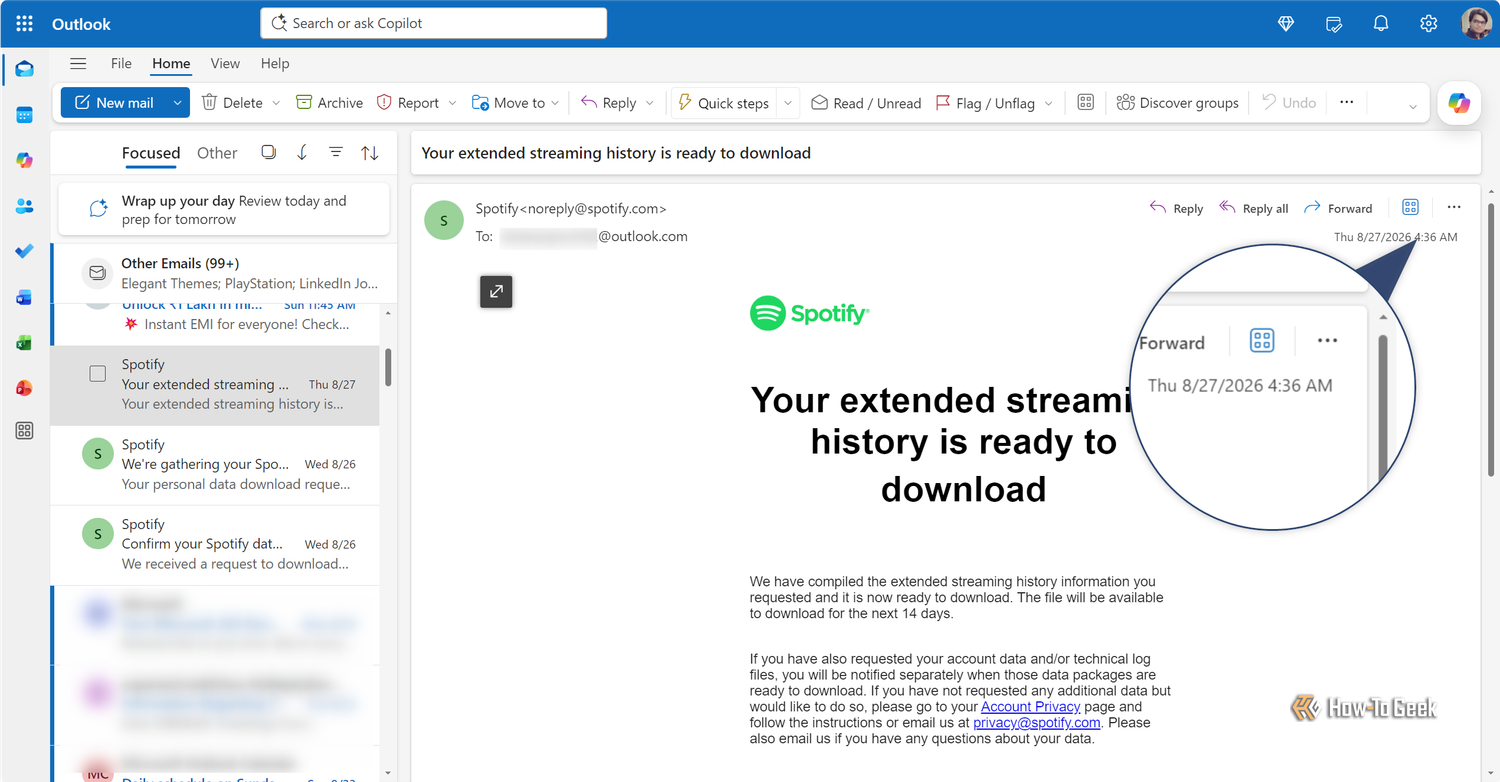Viewport: 1500px width, 782px height.
Task: Open the Help tab
Action: point(275,63)
